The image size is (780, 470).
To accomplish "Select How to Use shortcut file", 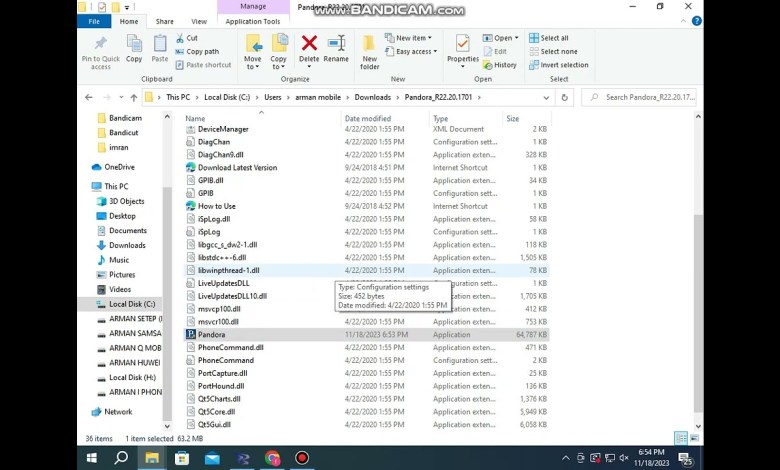I will pos(367,206).
